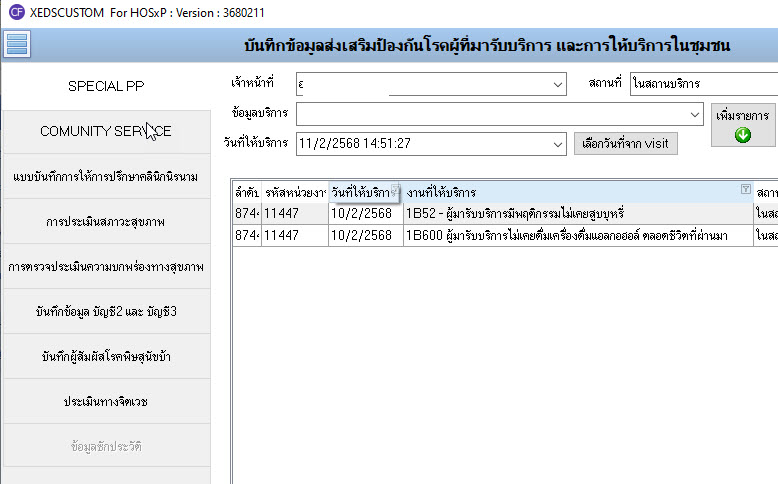Click filter icon in วันที่ให้บริการ column header
Screen dimensions: 778x484
pyautogui.click(x=394, y=191)
